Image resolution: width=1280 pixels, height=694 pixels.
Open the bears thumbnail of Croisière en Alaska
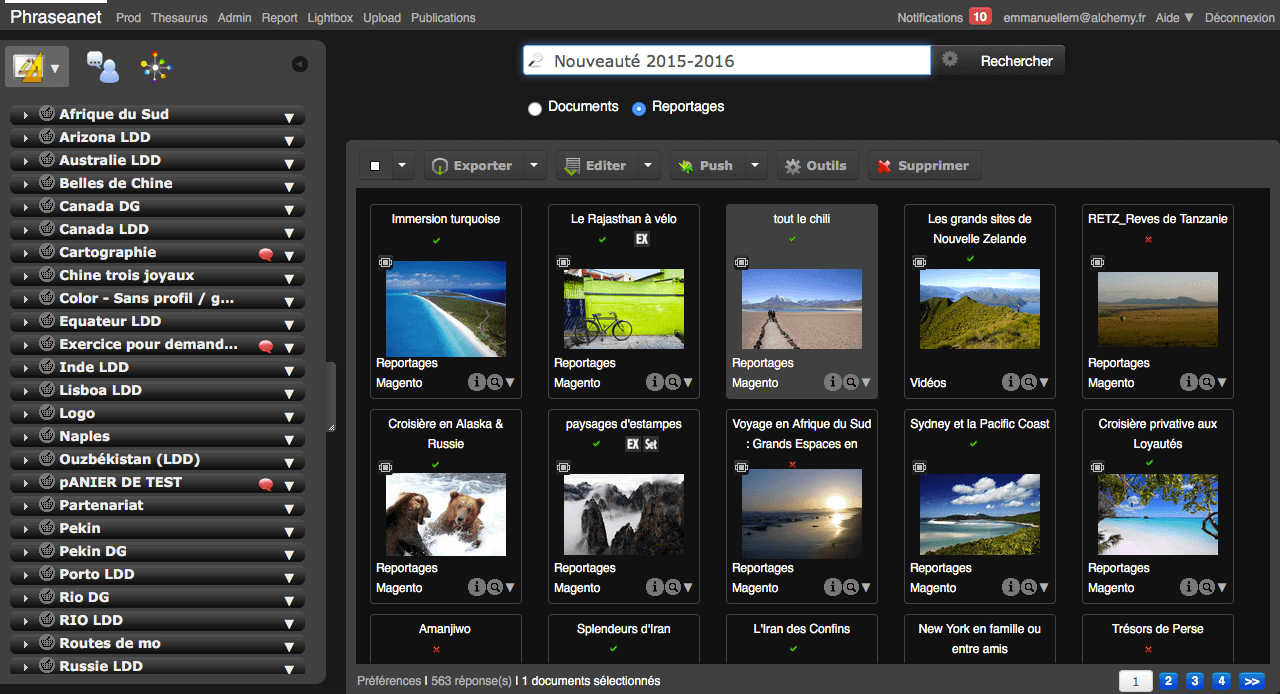tap(446, 514)
